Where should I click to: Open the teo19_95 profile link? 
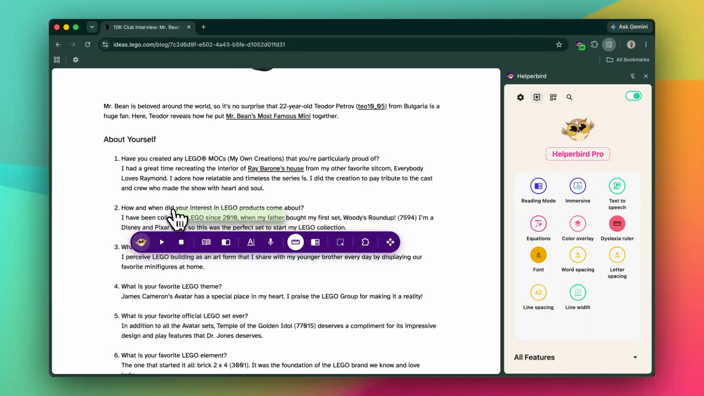point(371,106)
